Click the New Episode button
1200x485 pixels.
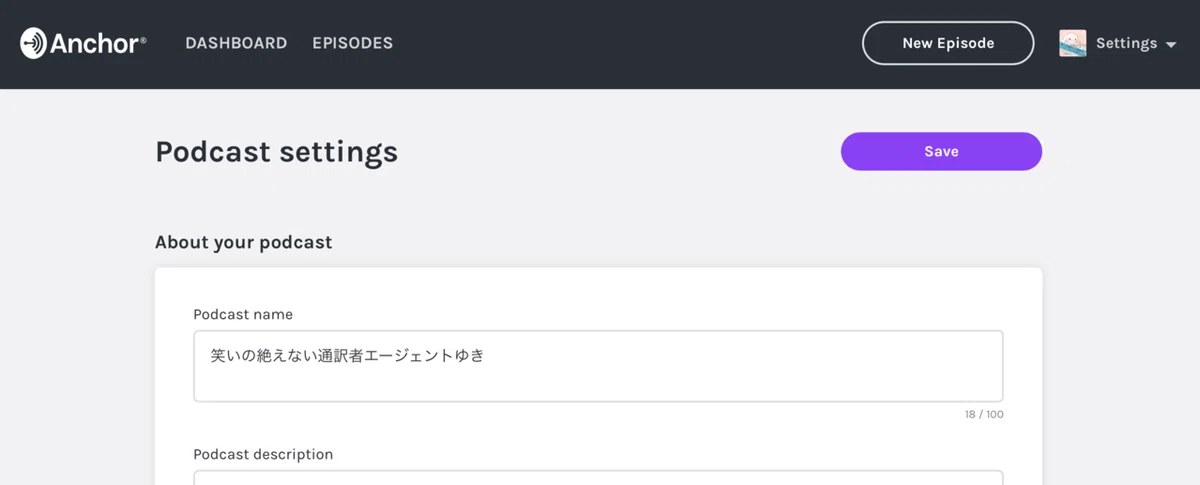(948, 43)
